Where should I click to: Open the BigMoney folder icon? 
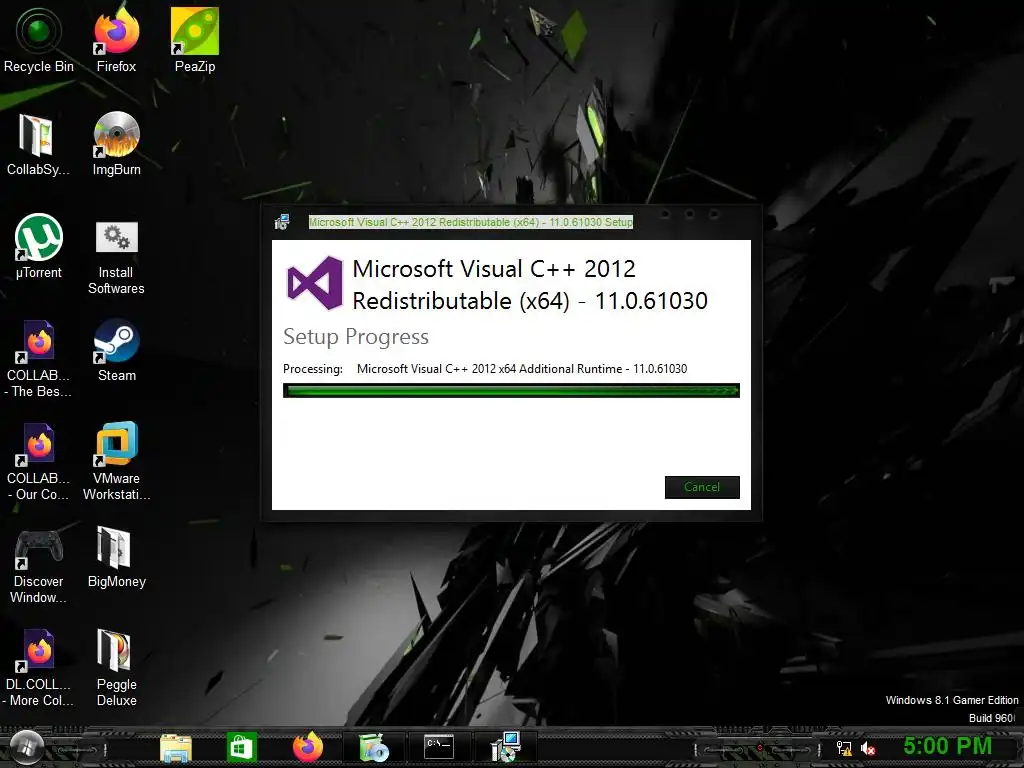click(x=116, y=556)
